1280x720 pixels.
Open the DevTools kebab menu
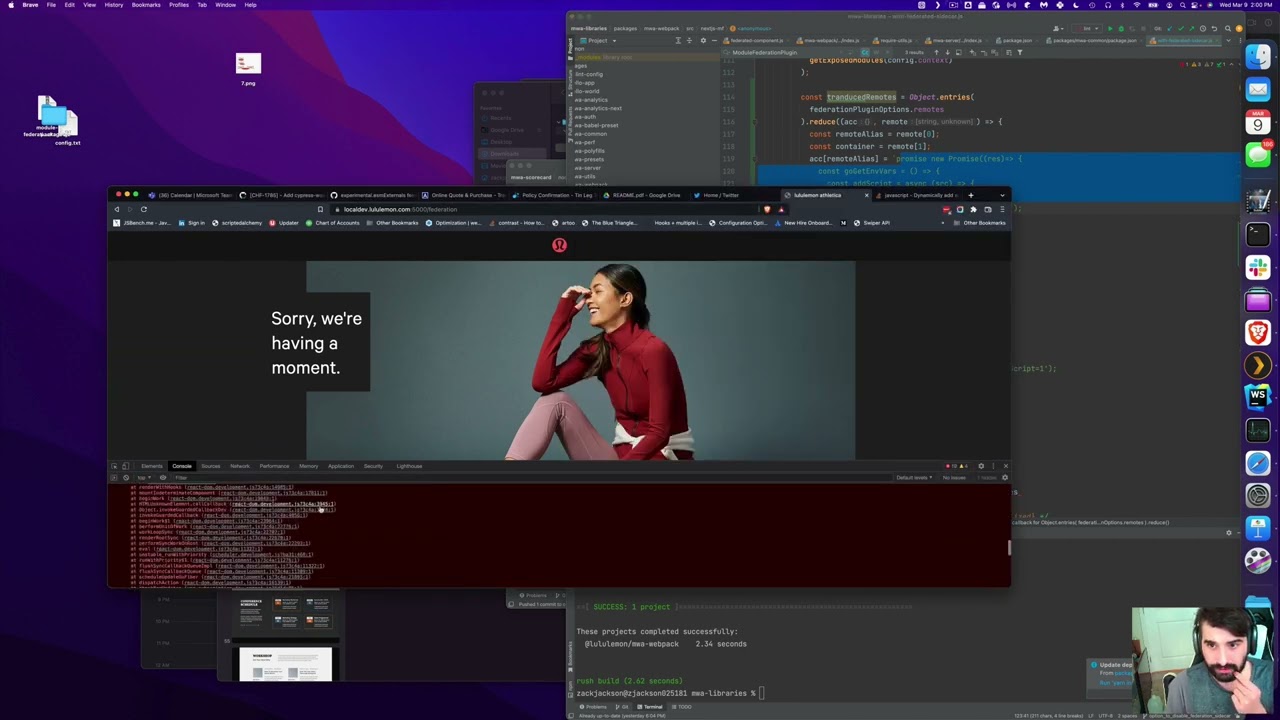pyautogui.click(x=993, y=466)
